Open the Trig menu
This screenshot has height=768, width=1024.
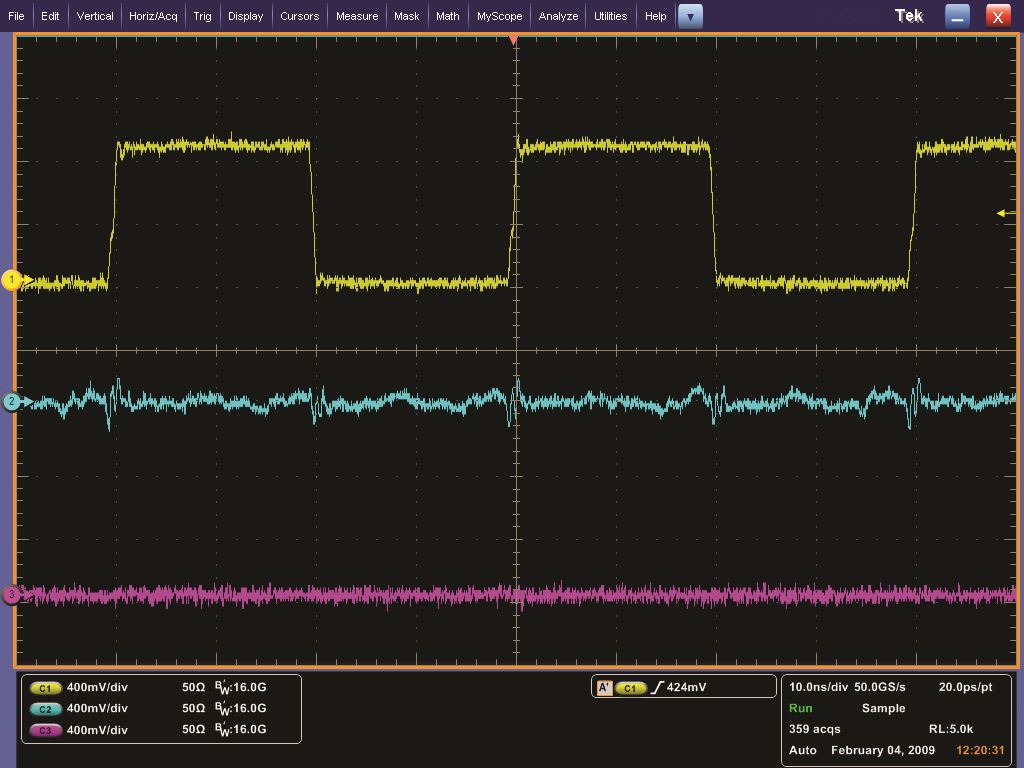click(x=202, y=16)
